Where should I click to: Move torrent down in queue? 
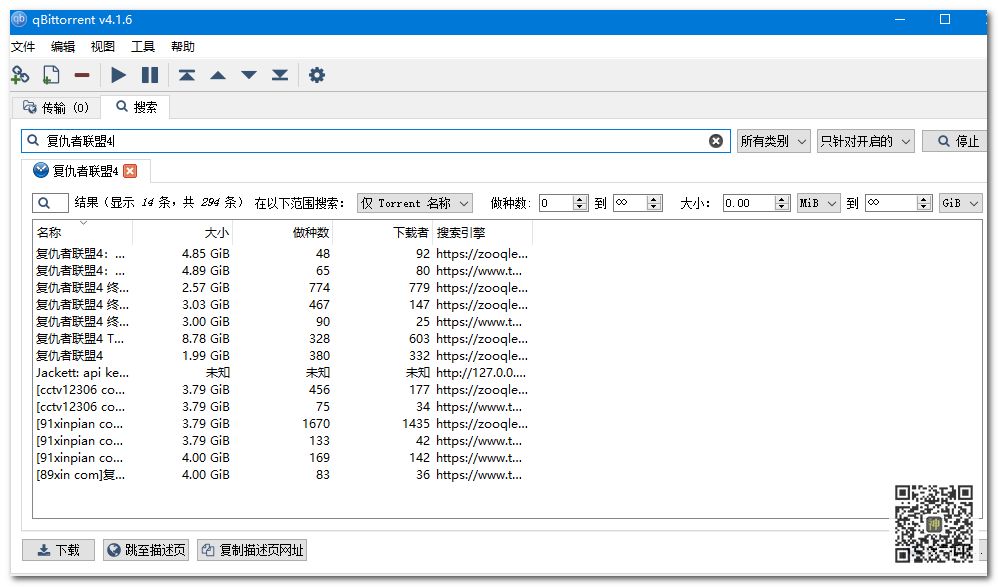[x=249, y=75]
